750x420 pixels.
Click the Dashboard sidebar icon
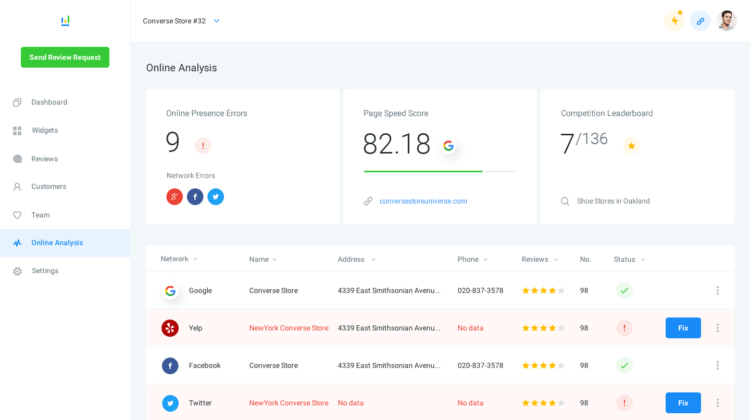pyautogui.click(x=17, y=102)
